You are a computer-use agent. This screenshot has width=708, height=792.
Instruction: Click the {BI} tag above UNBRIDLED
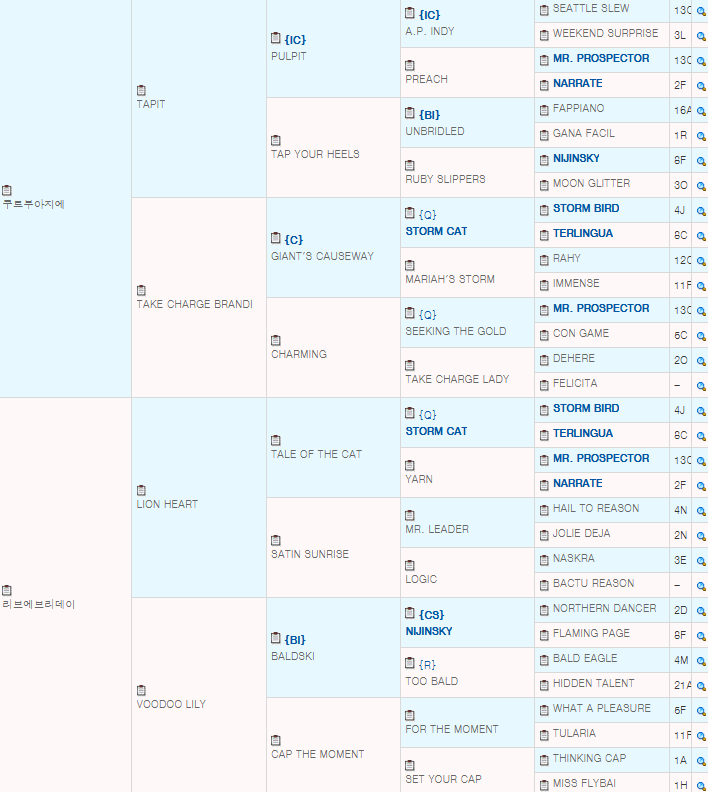coord(429,115)
